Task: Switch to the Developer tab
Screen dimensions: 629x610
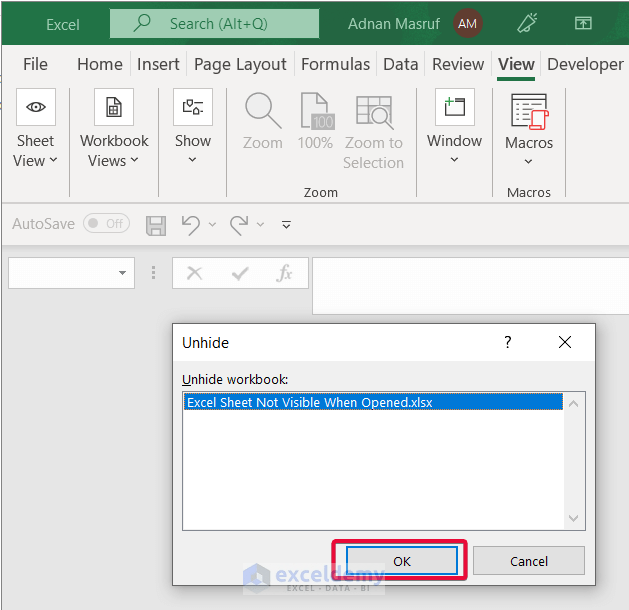Action: click(x=585, y=64)
